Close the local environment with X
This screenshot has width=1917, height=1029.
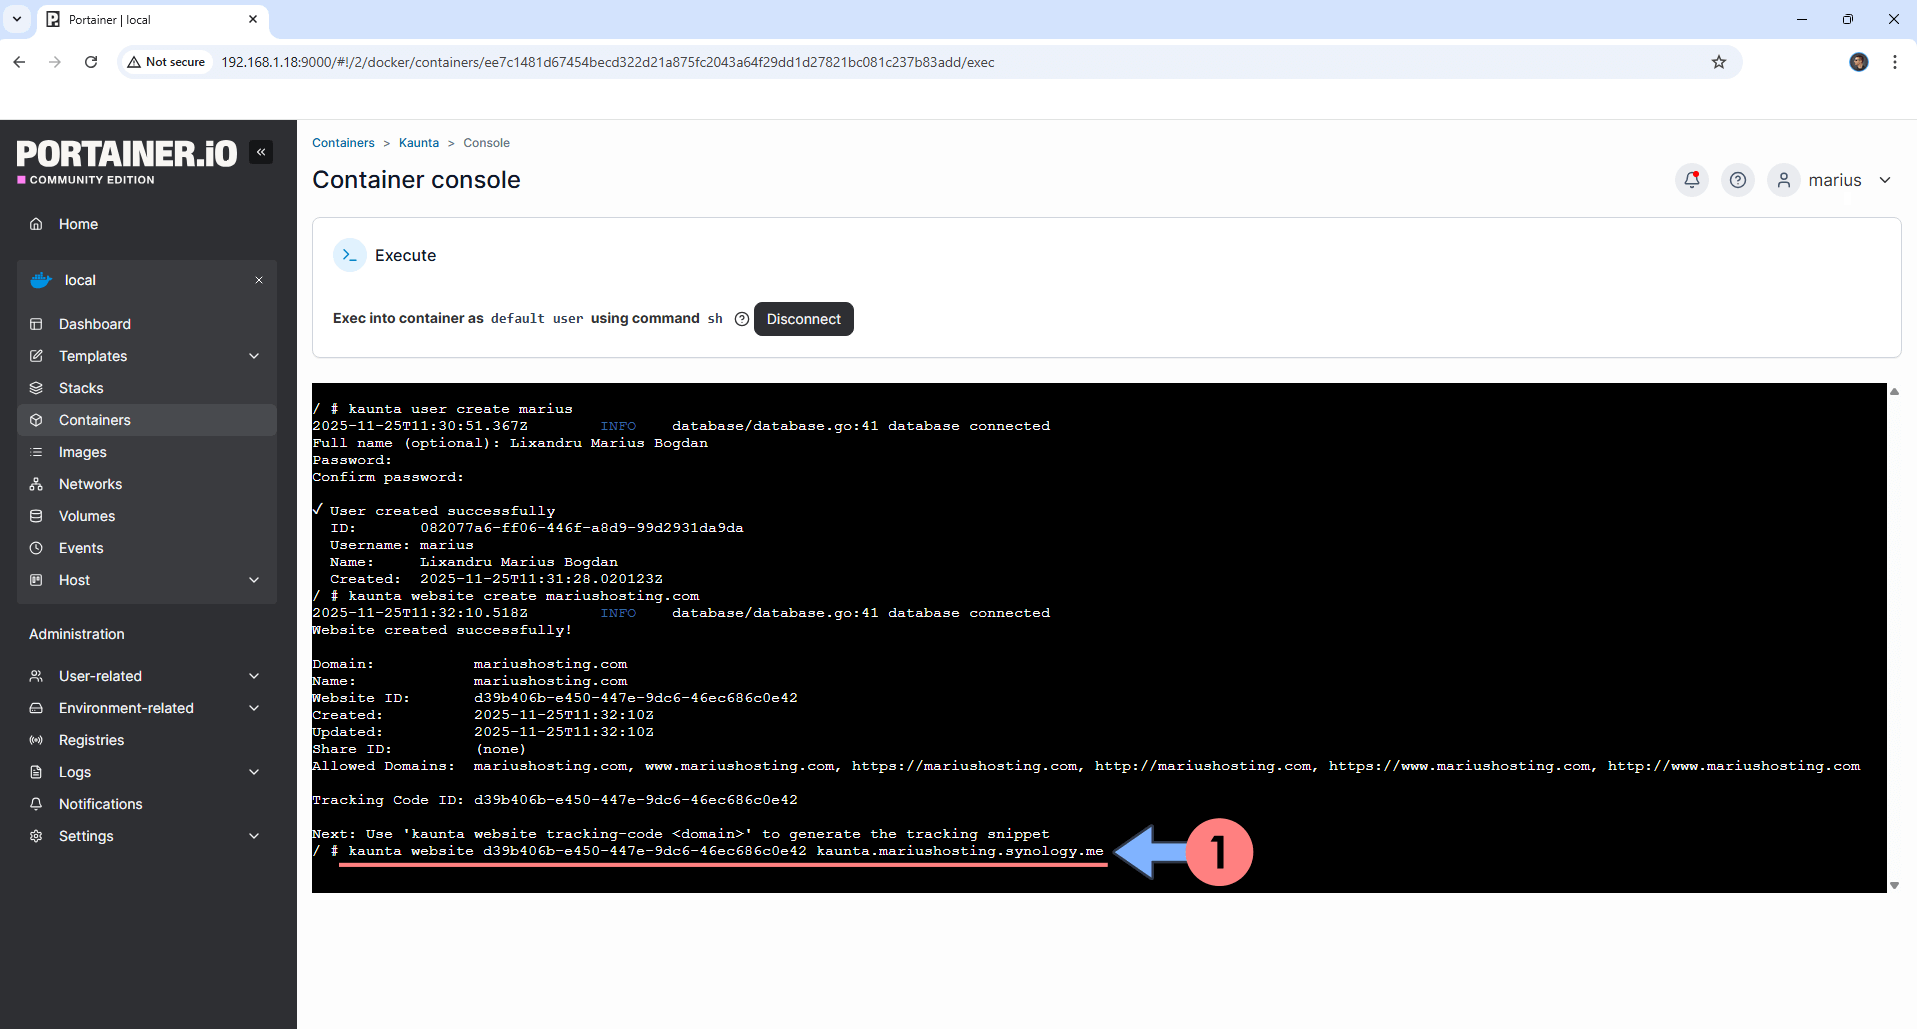[x=259, y=280]
